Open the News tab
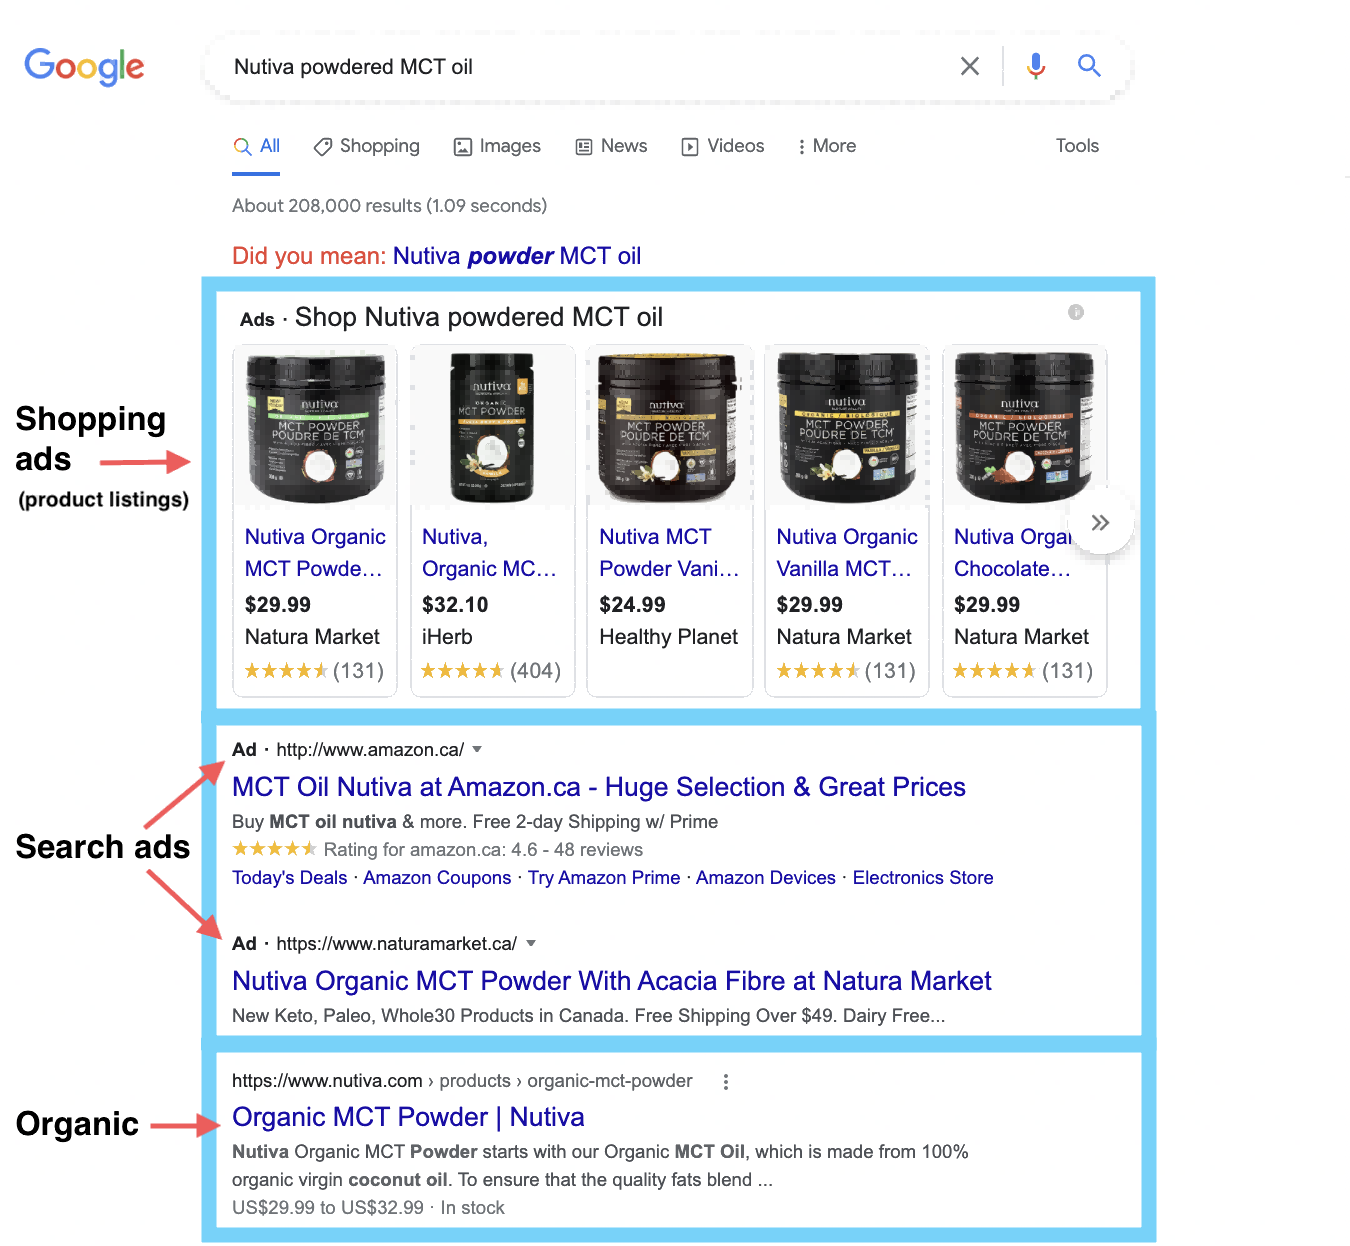Screen dimensions: 1350x1246 click(x=611, y=146)
